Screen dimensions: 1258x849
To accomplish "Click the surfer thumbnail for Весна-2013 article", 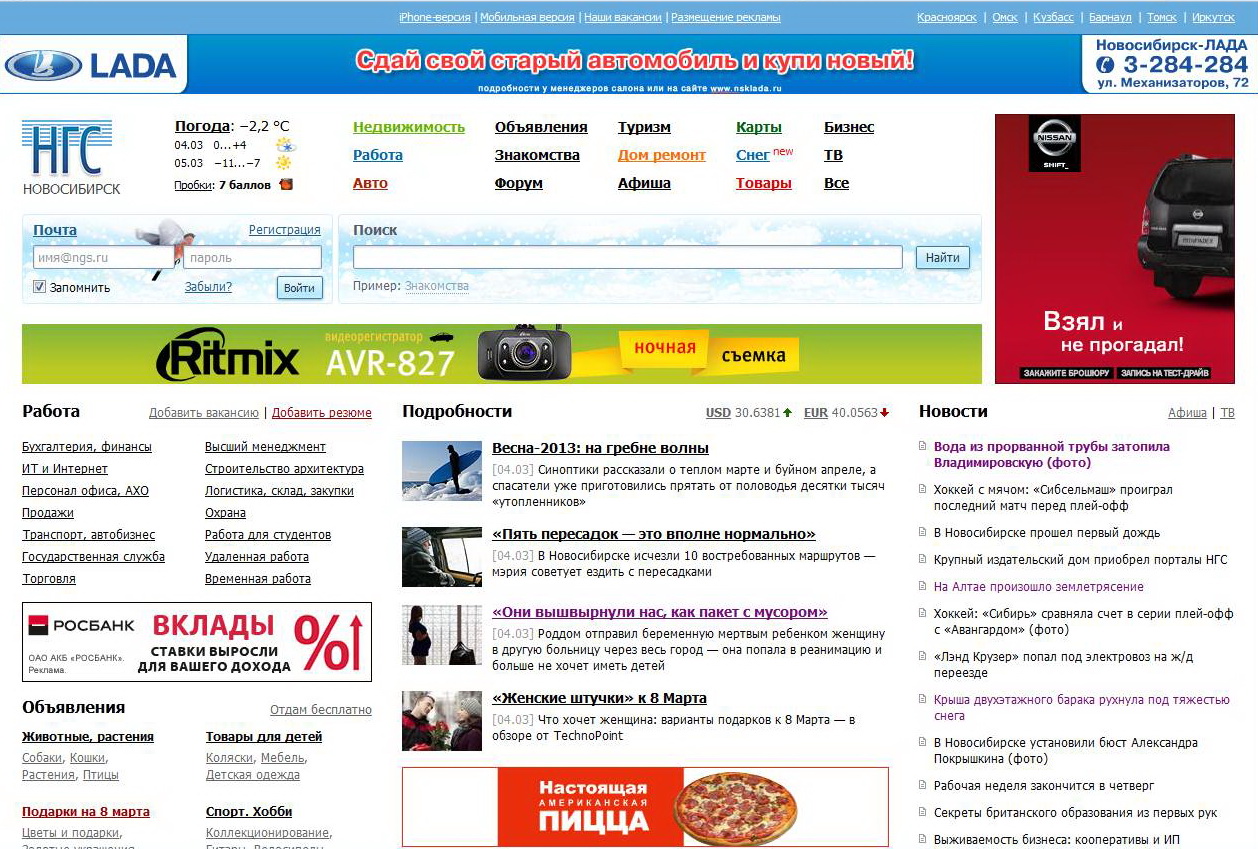I will 442,470.
